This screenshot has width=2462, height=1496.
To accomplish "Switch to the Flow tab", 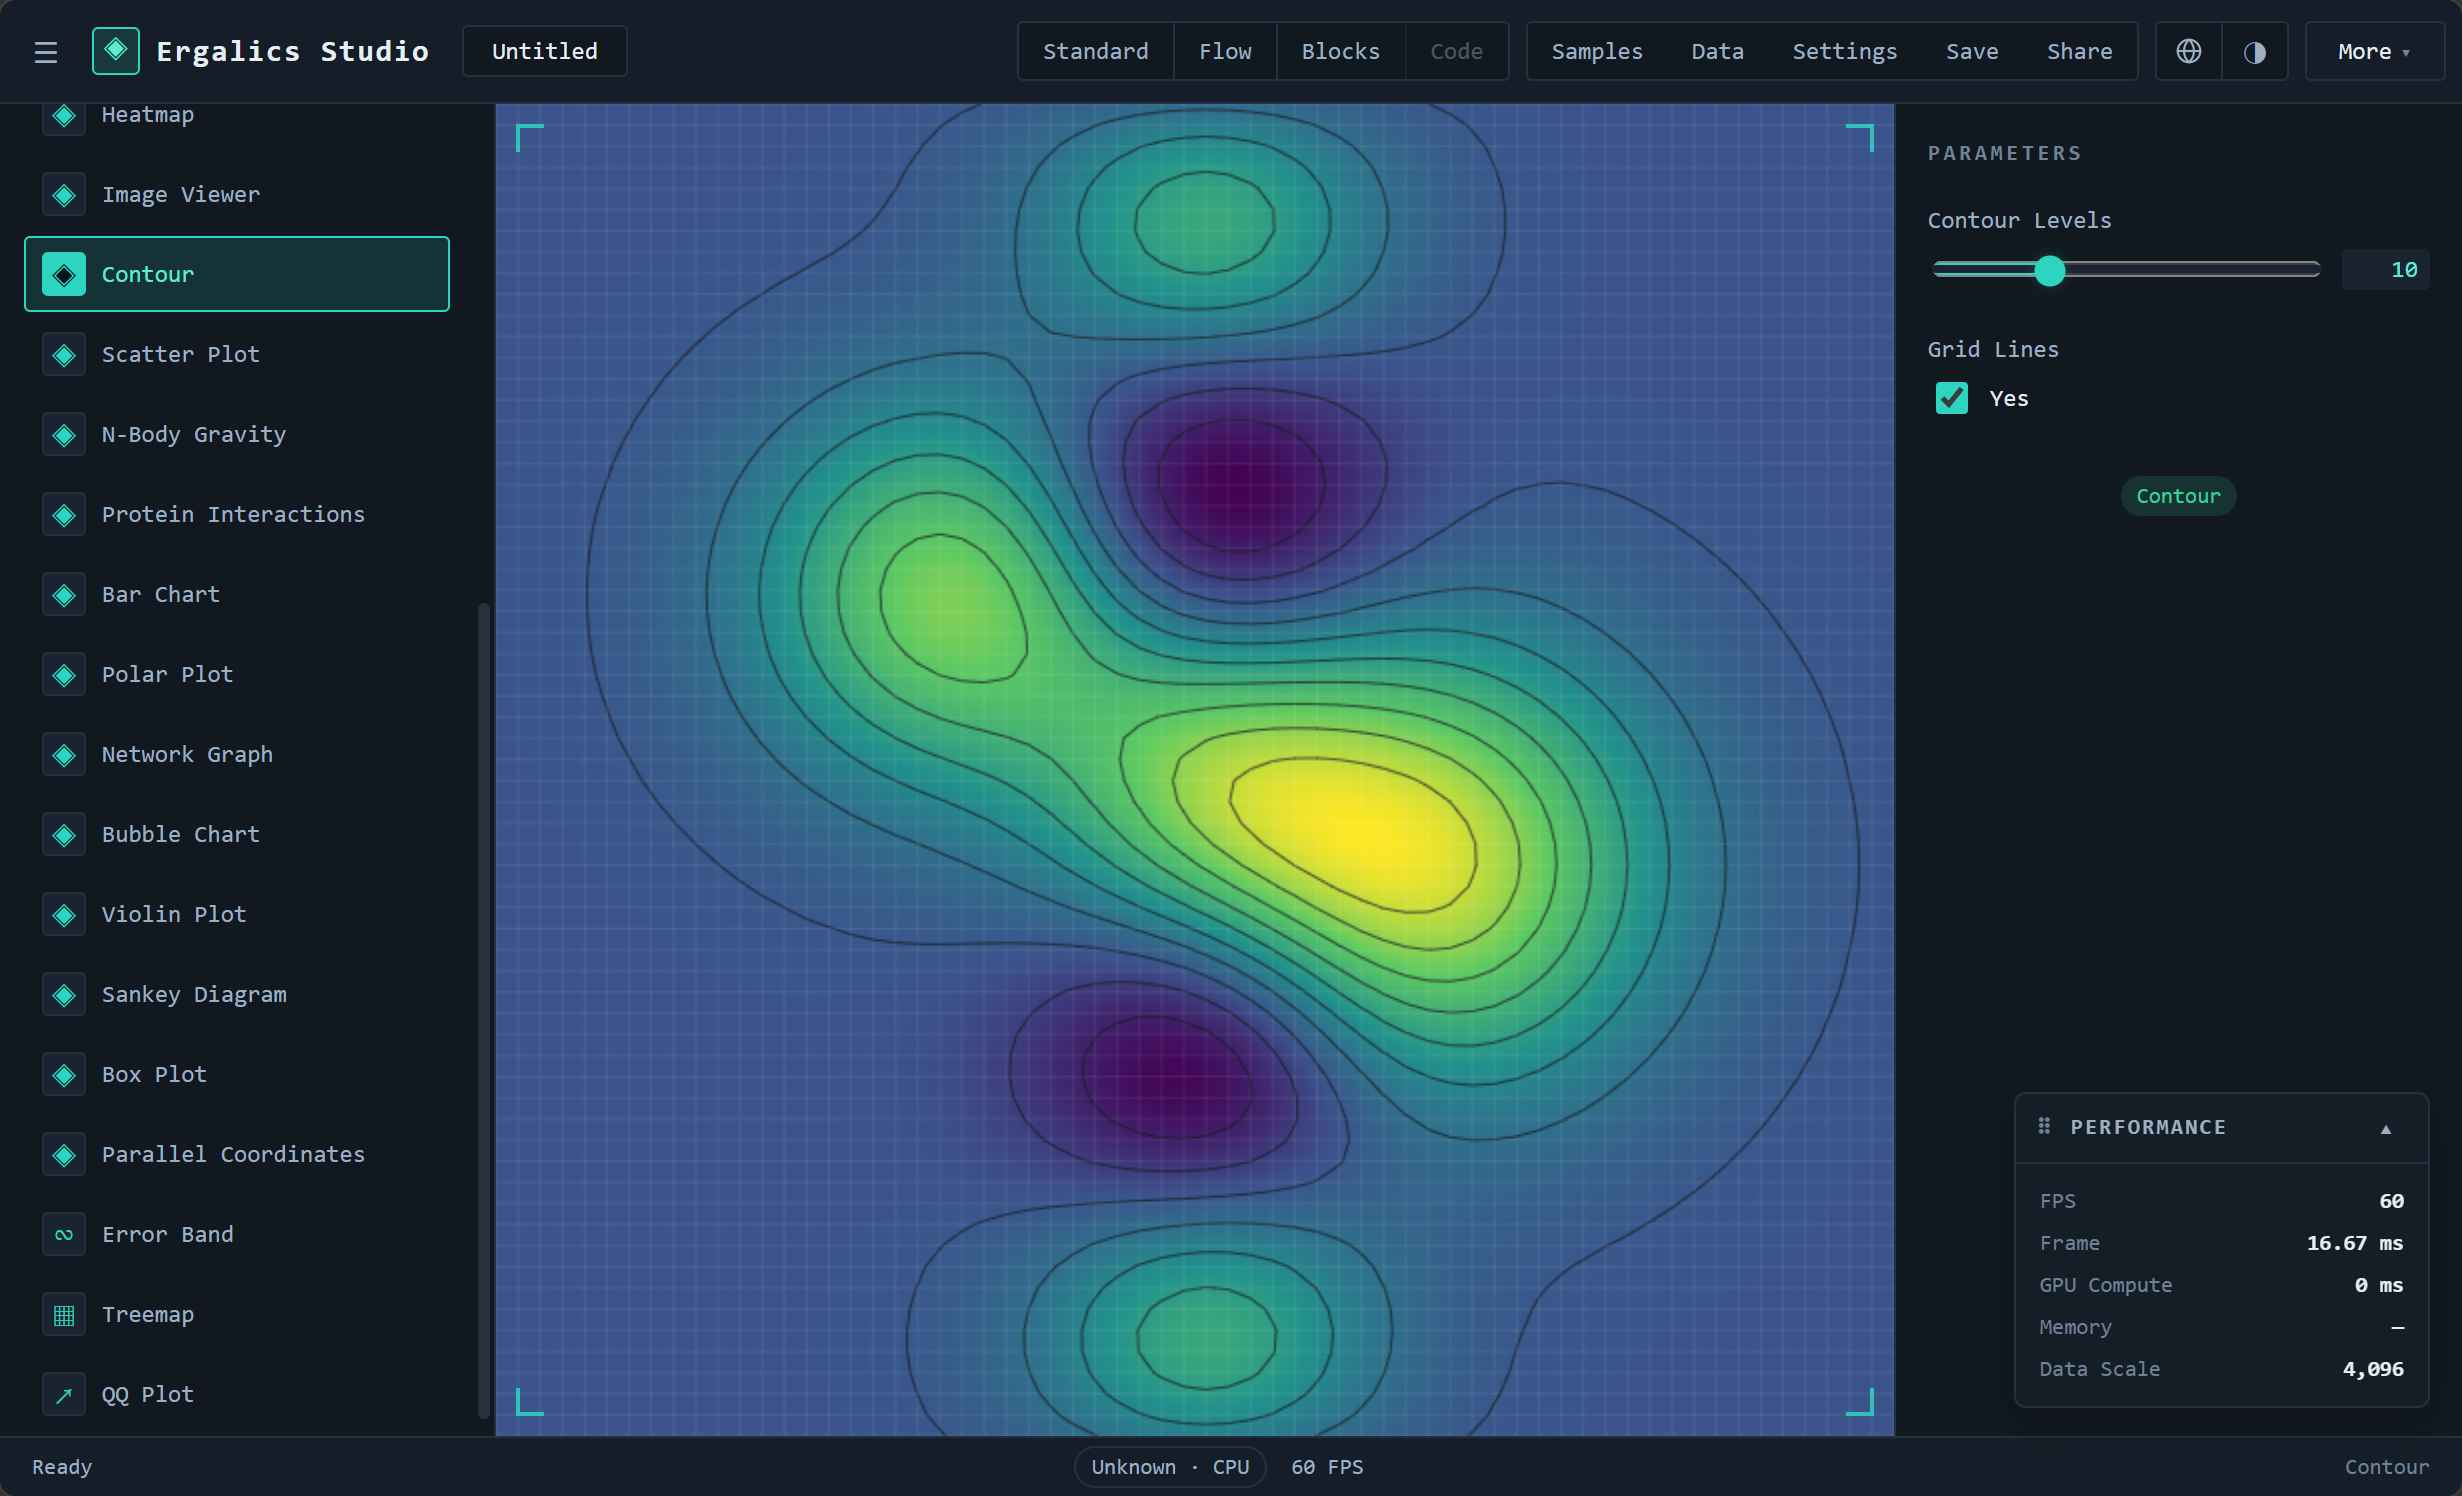I will [1225, 51].
